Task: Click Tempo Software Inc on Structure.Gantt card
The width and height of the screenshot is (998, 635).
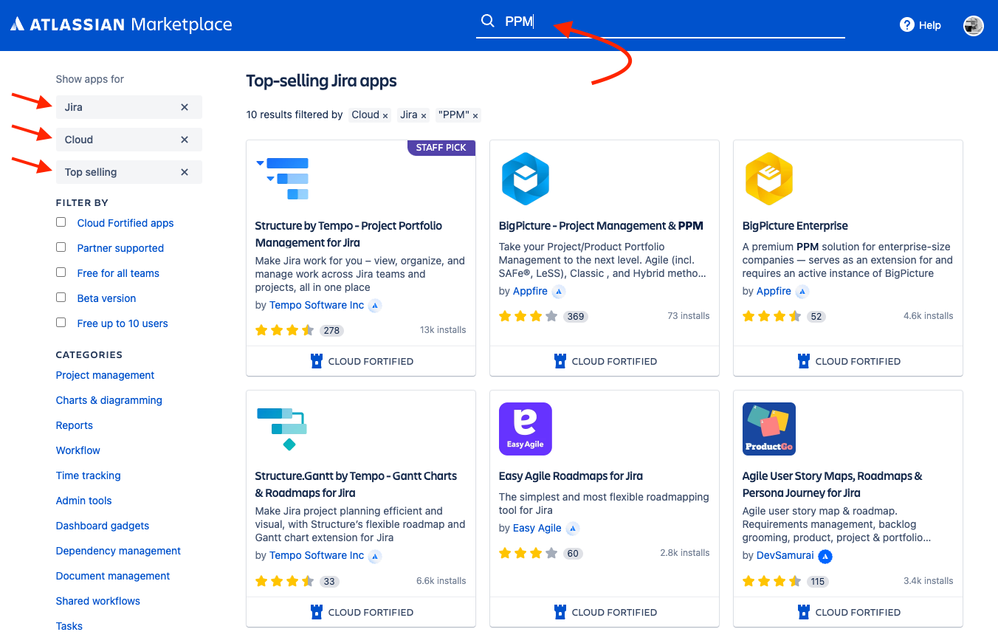Action: (316, 555)
